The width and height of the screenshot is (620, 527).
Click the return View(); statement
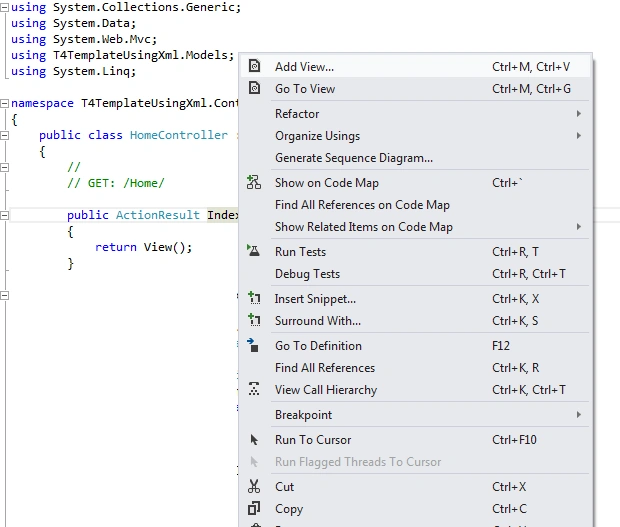(144, 247)
